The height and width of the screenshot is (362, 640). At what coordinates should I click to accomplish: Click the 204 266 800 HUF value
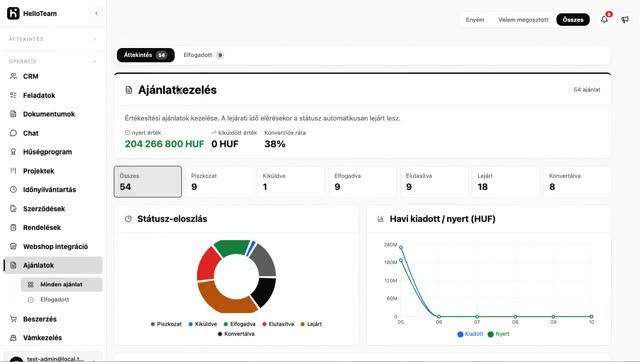tap(164, 144)
